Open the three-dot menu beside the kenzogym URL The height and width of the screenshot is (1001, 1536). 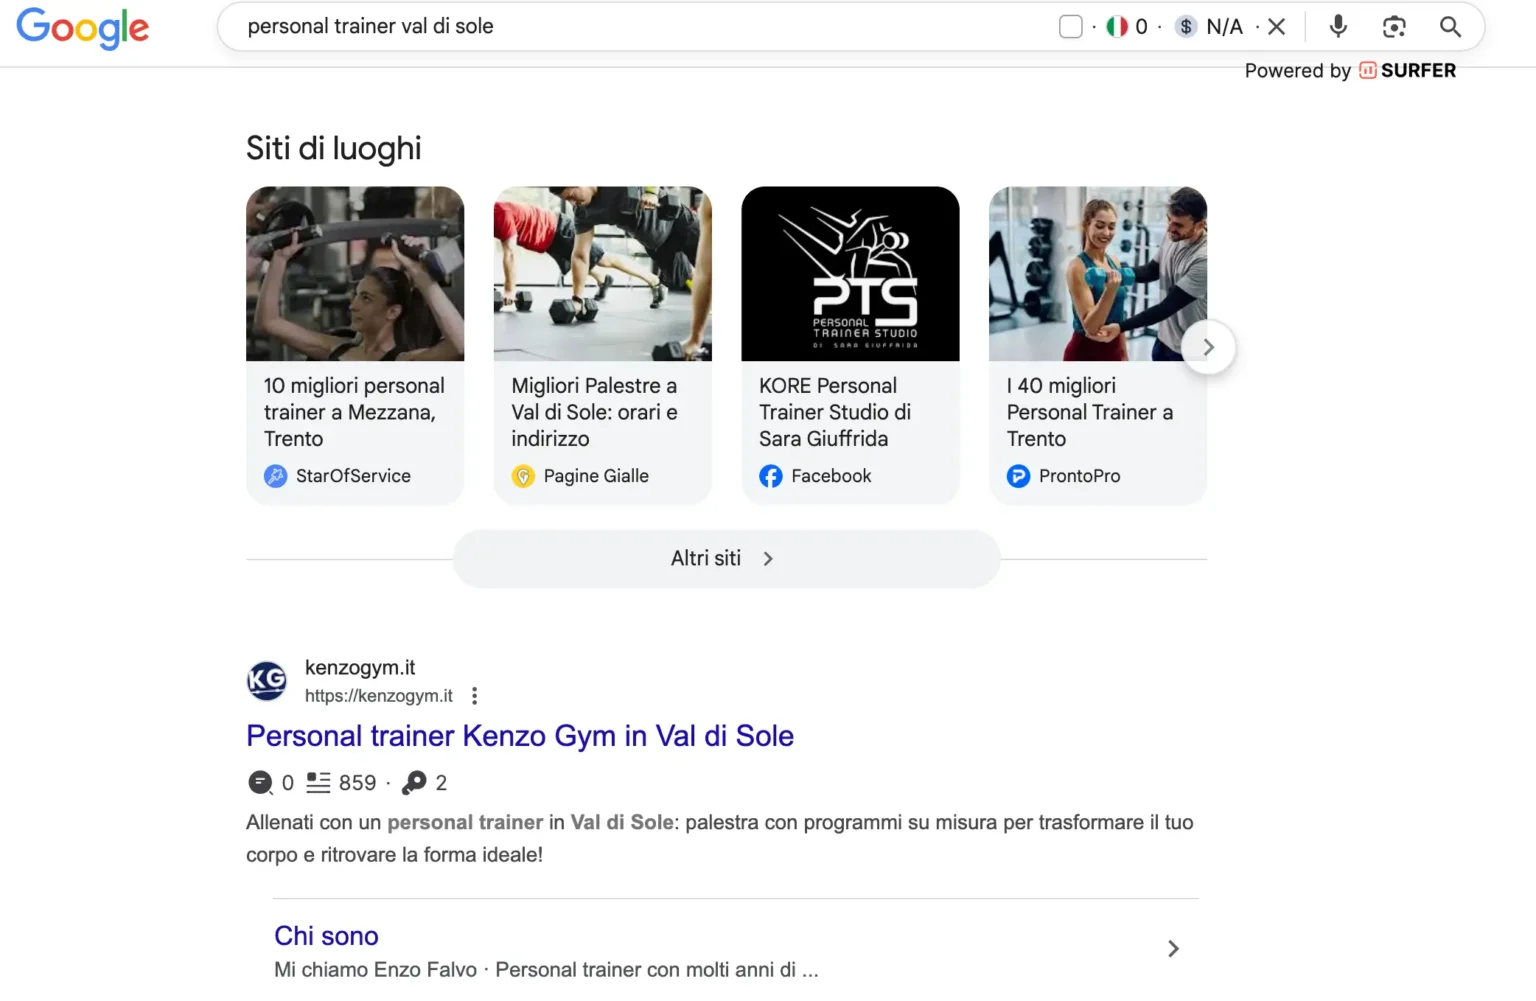(474, 694)
